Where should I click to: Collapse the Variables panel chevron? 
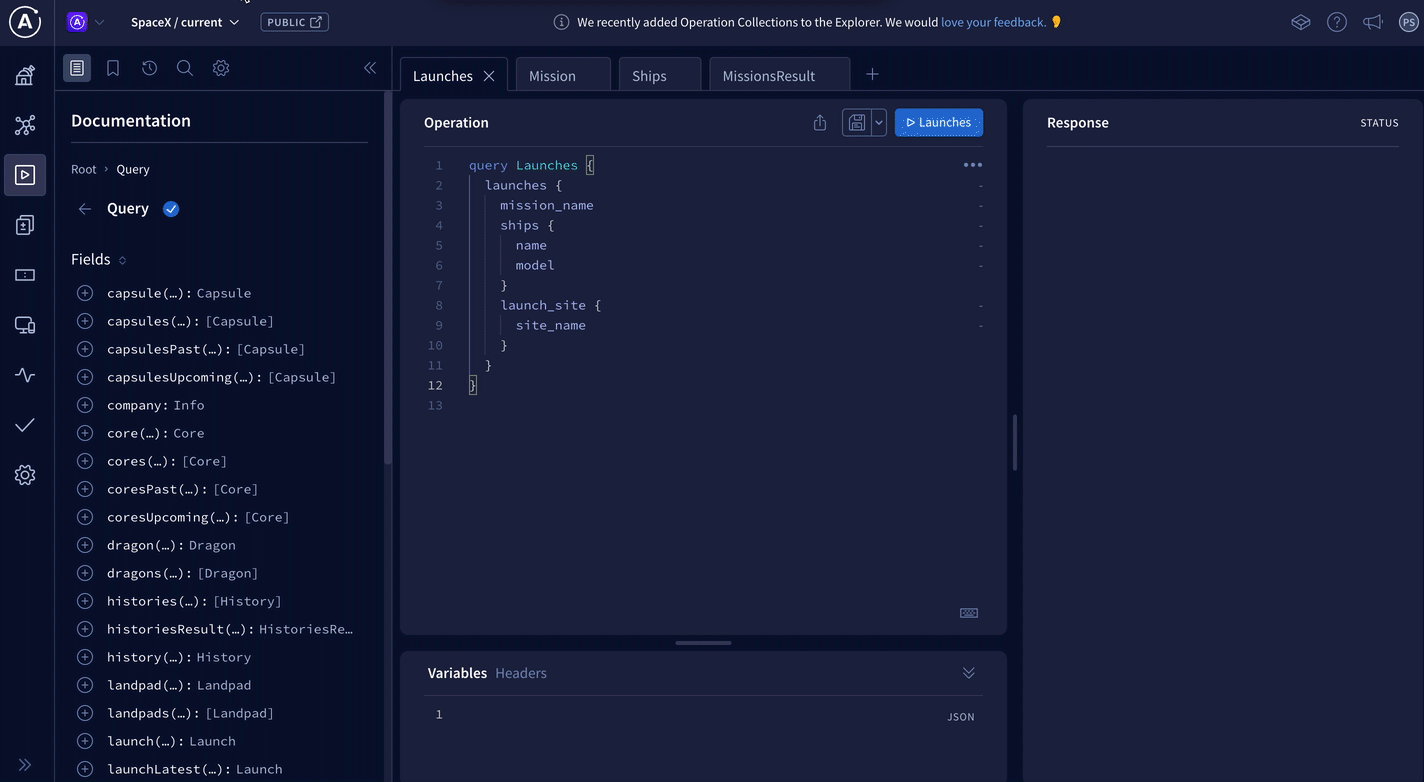(x=968, y=673)
